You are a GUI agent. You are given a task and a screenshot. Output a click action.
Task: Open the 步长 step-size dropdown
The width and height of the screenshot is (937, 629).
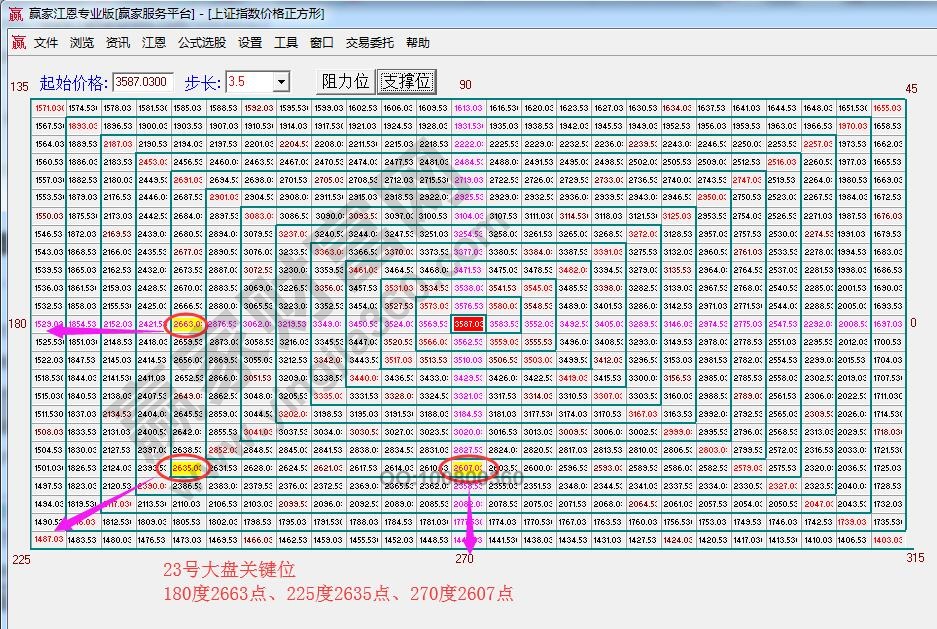pos(281,81)
